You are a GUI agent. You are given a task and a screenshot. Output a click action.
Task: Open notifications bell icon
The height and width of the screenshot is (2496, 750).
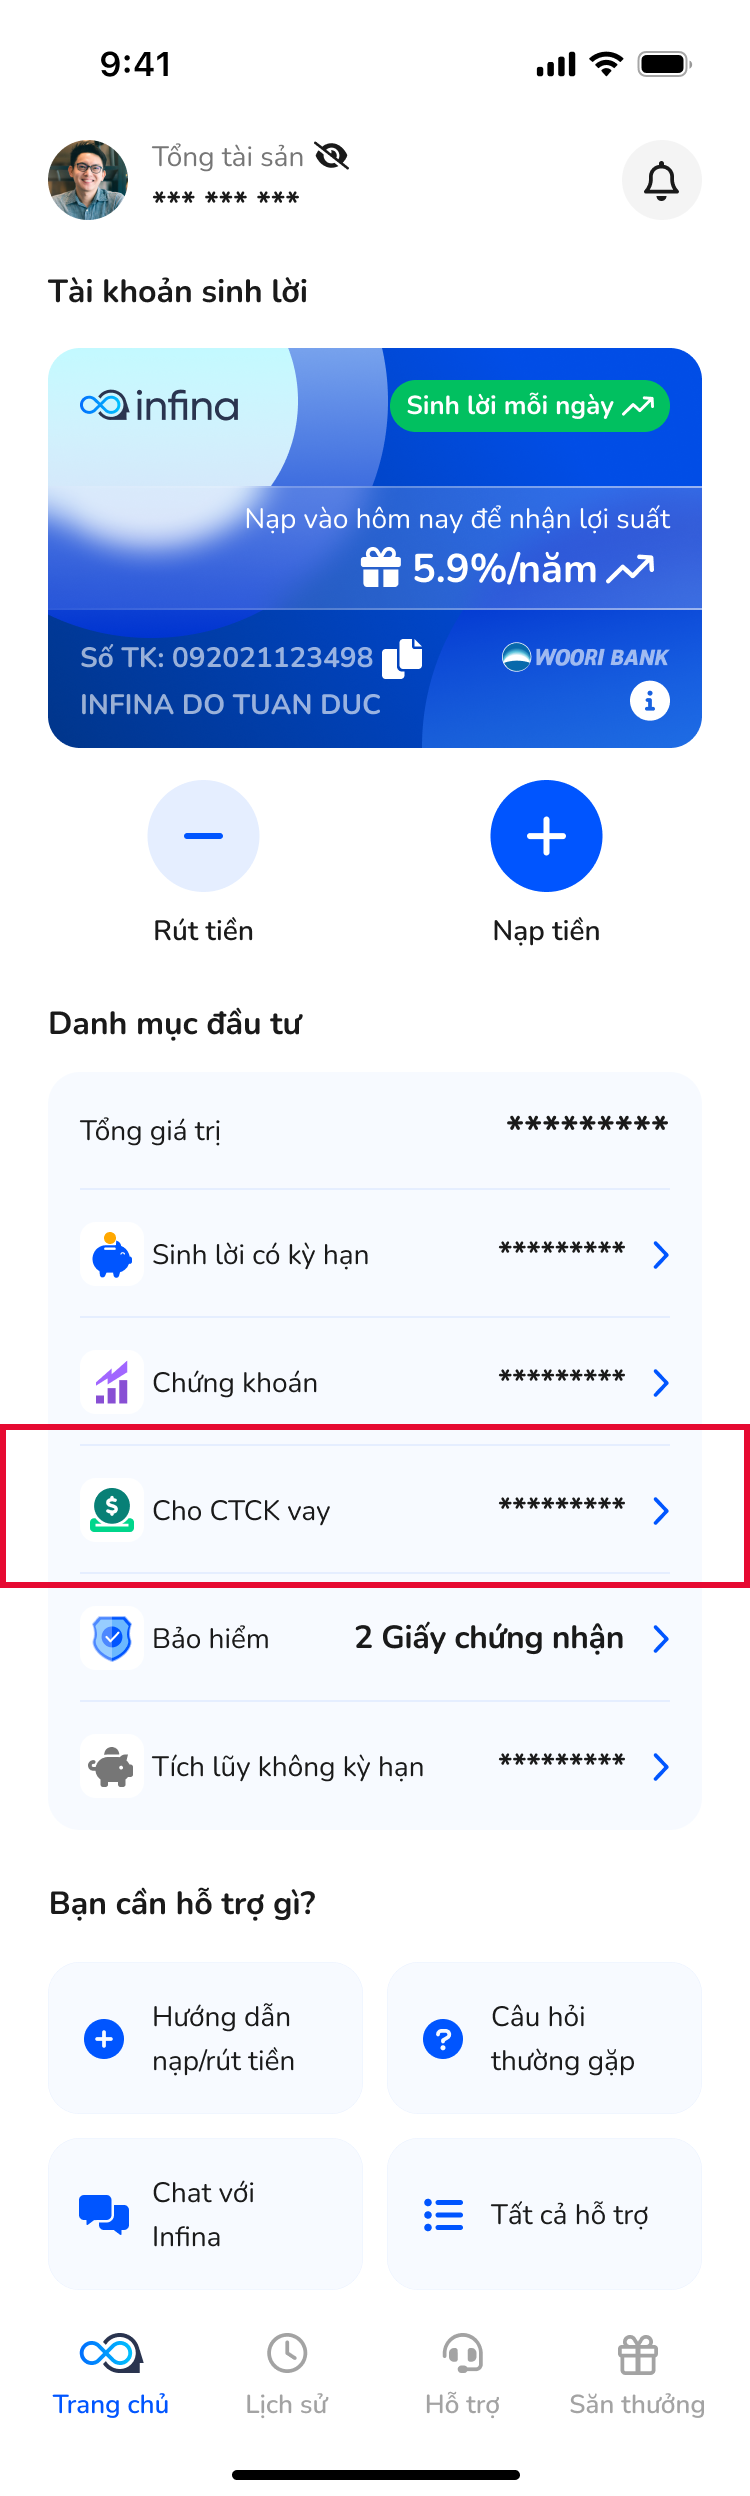pos(661,180)
